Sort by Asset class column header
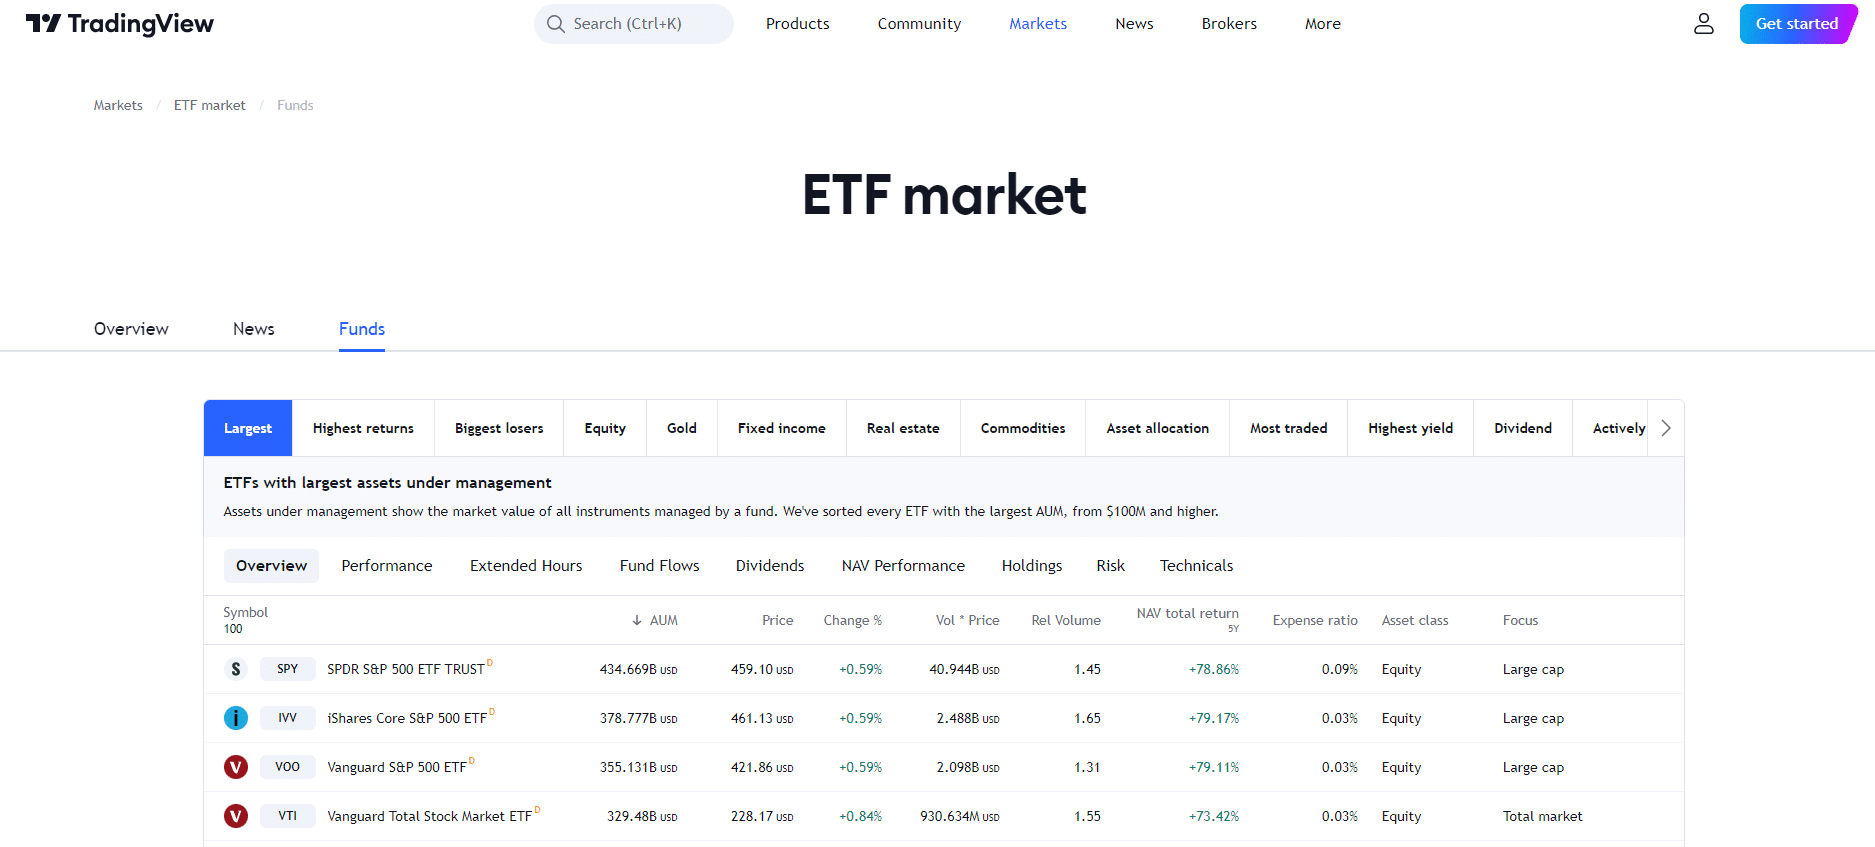 click(x=1415, y=620)
